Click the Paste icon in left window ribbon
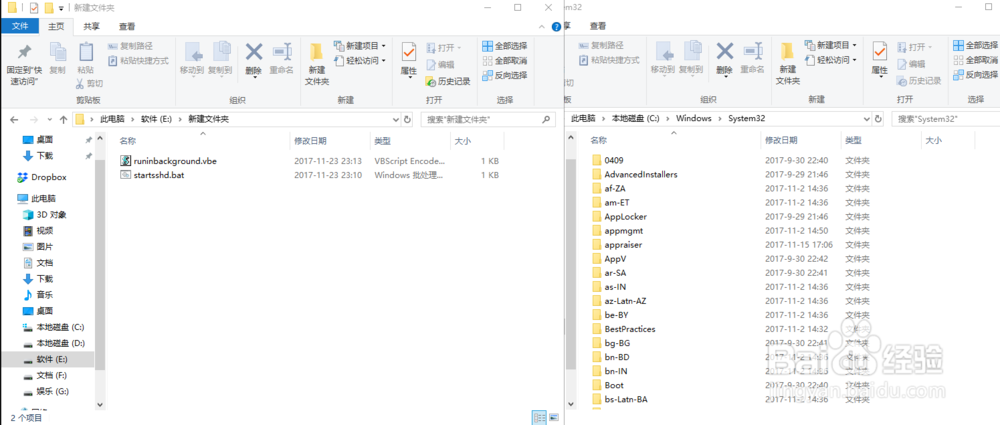The width and height of the screenshot is (1000, 425). click(x=85, y=58)
